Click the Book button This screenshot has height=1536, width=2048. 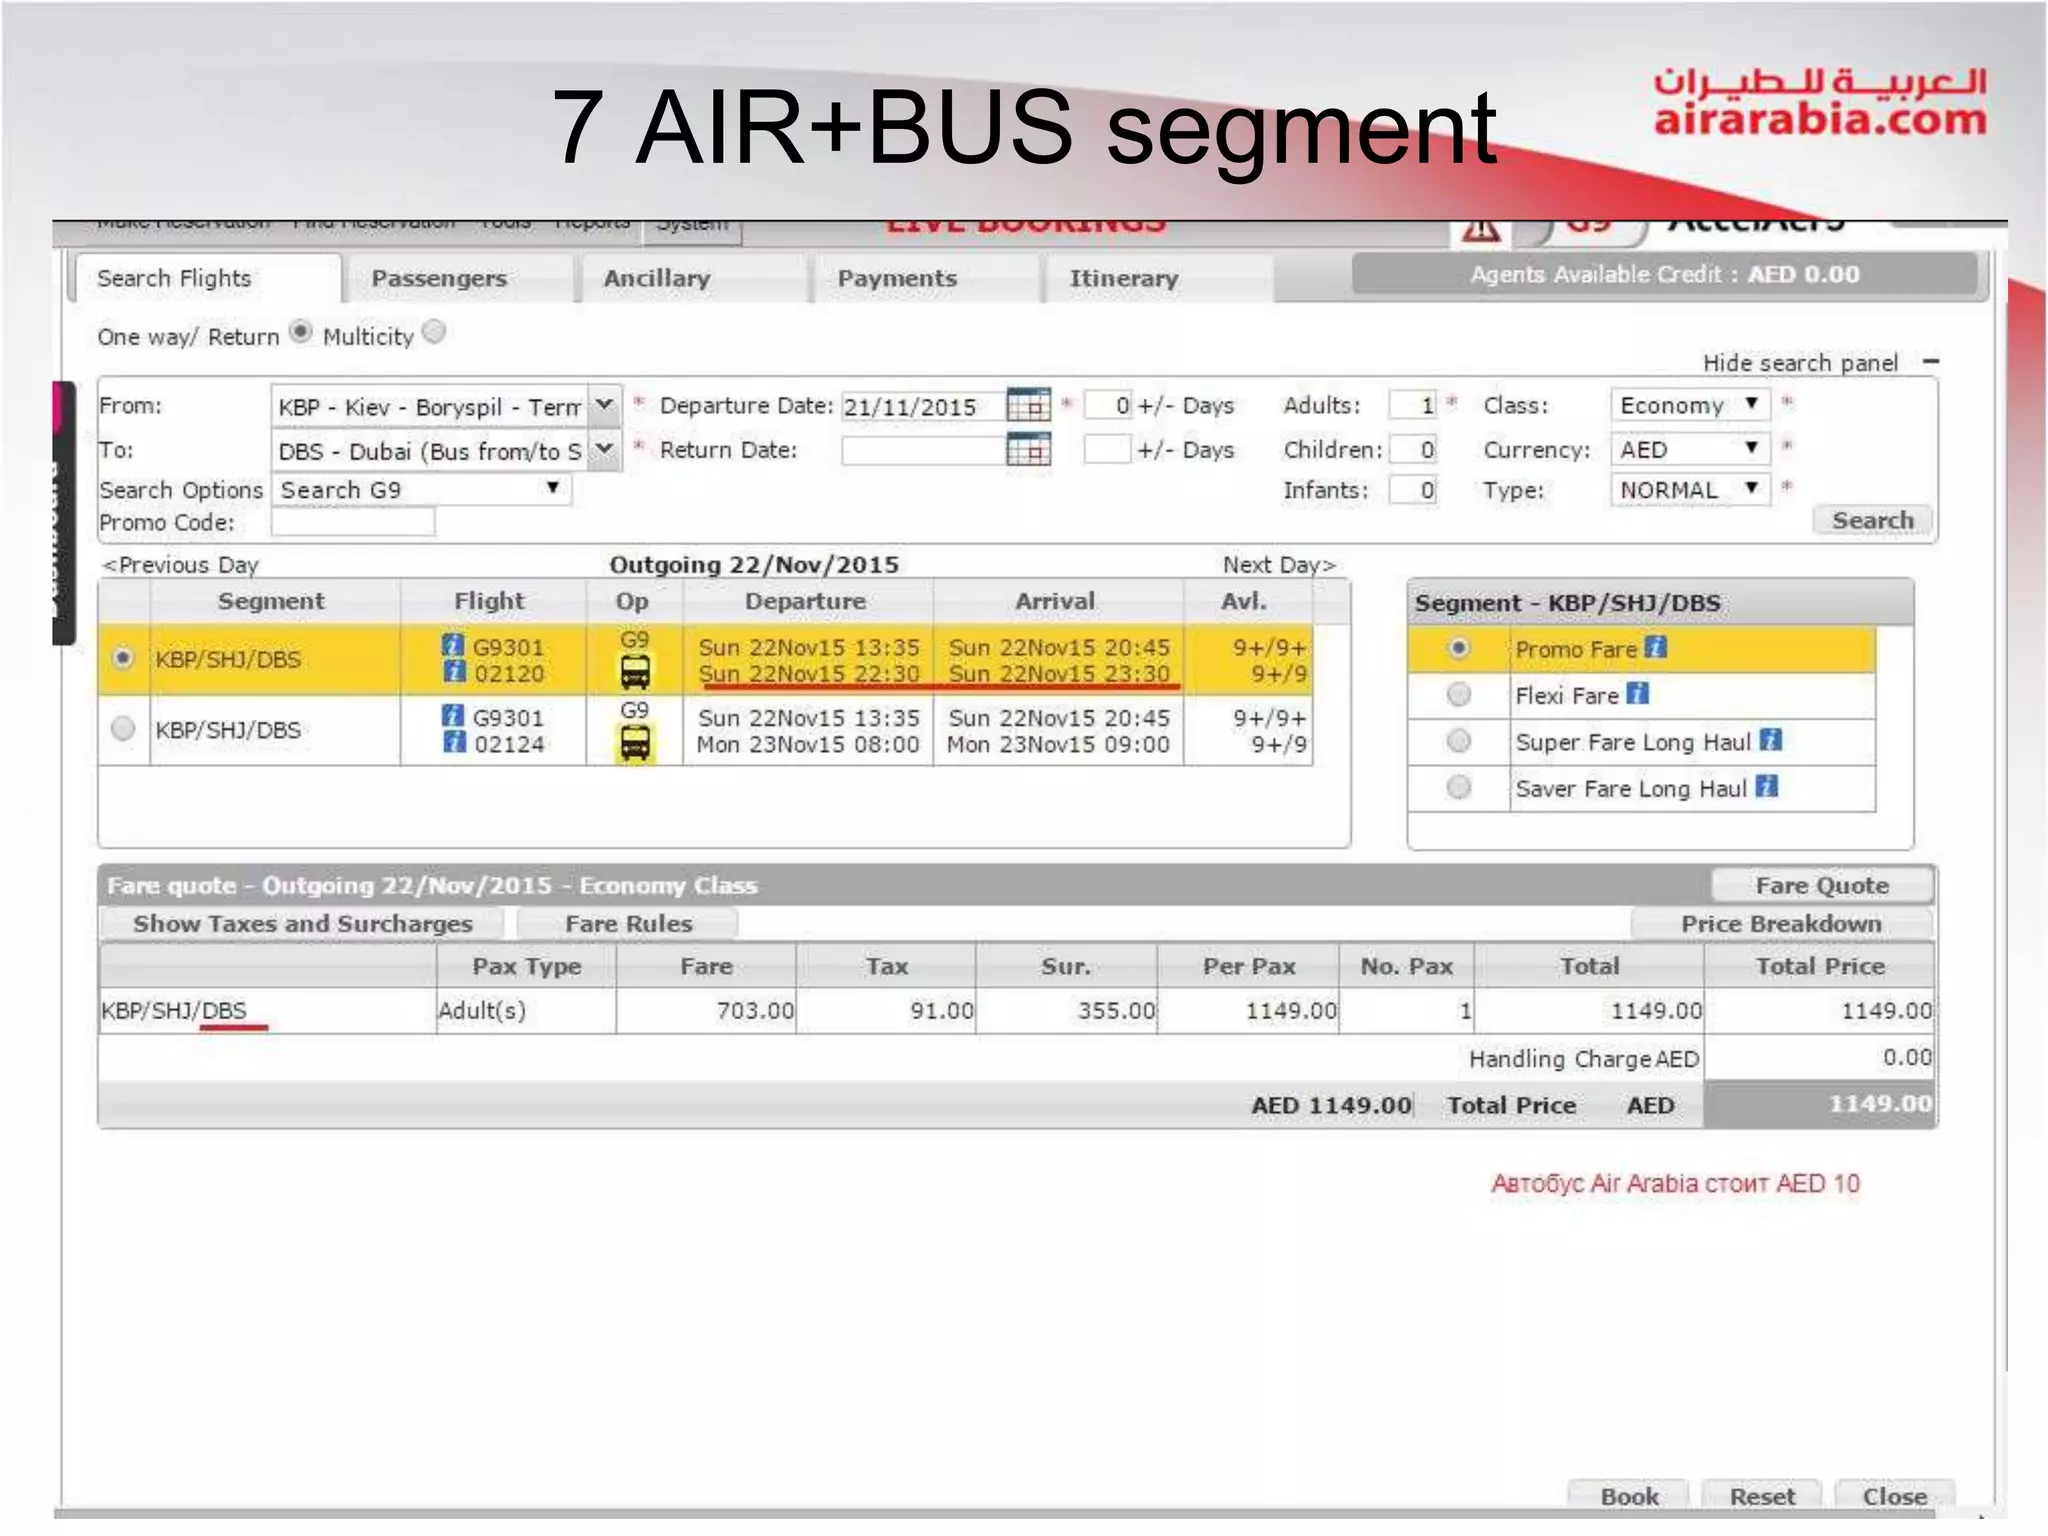(1629, 1496)
